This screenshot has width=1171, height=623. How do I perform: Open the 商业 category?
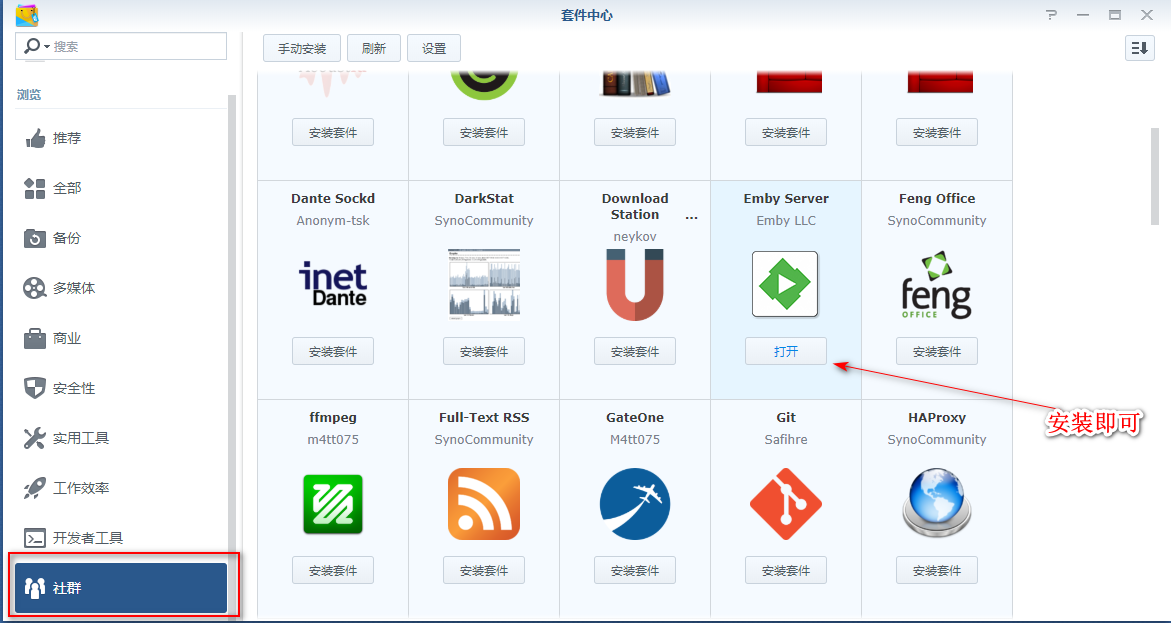121,338
